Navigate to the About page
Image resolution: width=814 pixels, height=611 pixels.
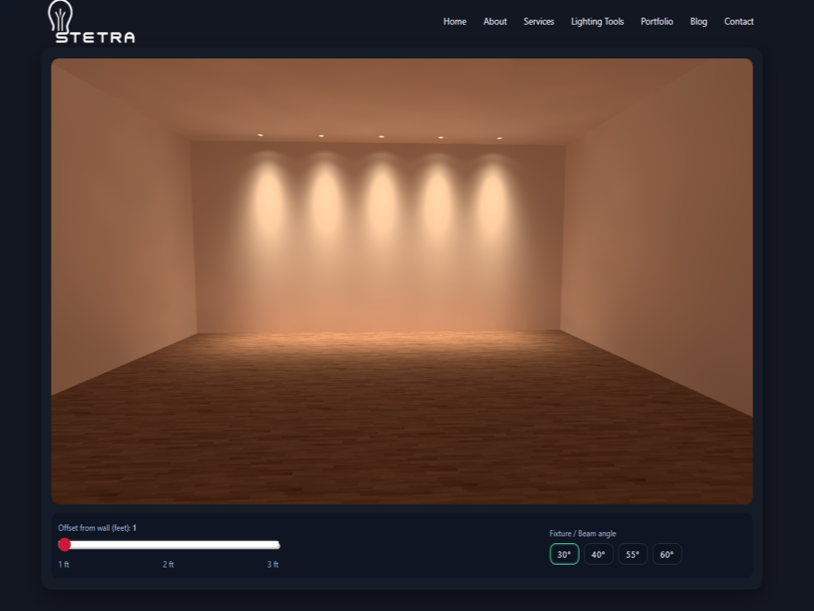[x=495, y=21]
